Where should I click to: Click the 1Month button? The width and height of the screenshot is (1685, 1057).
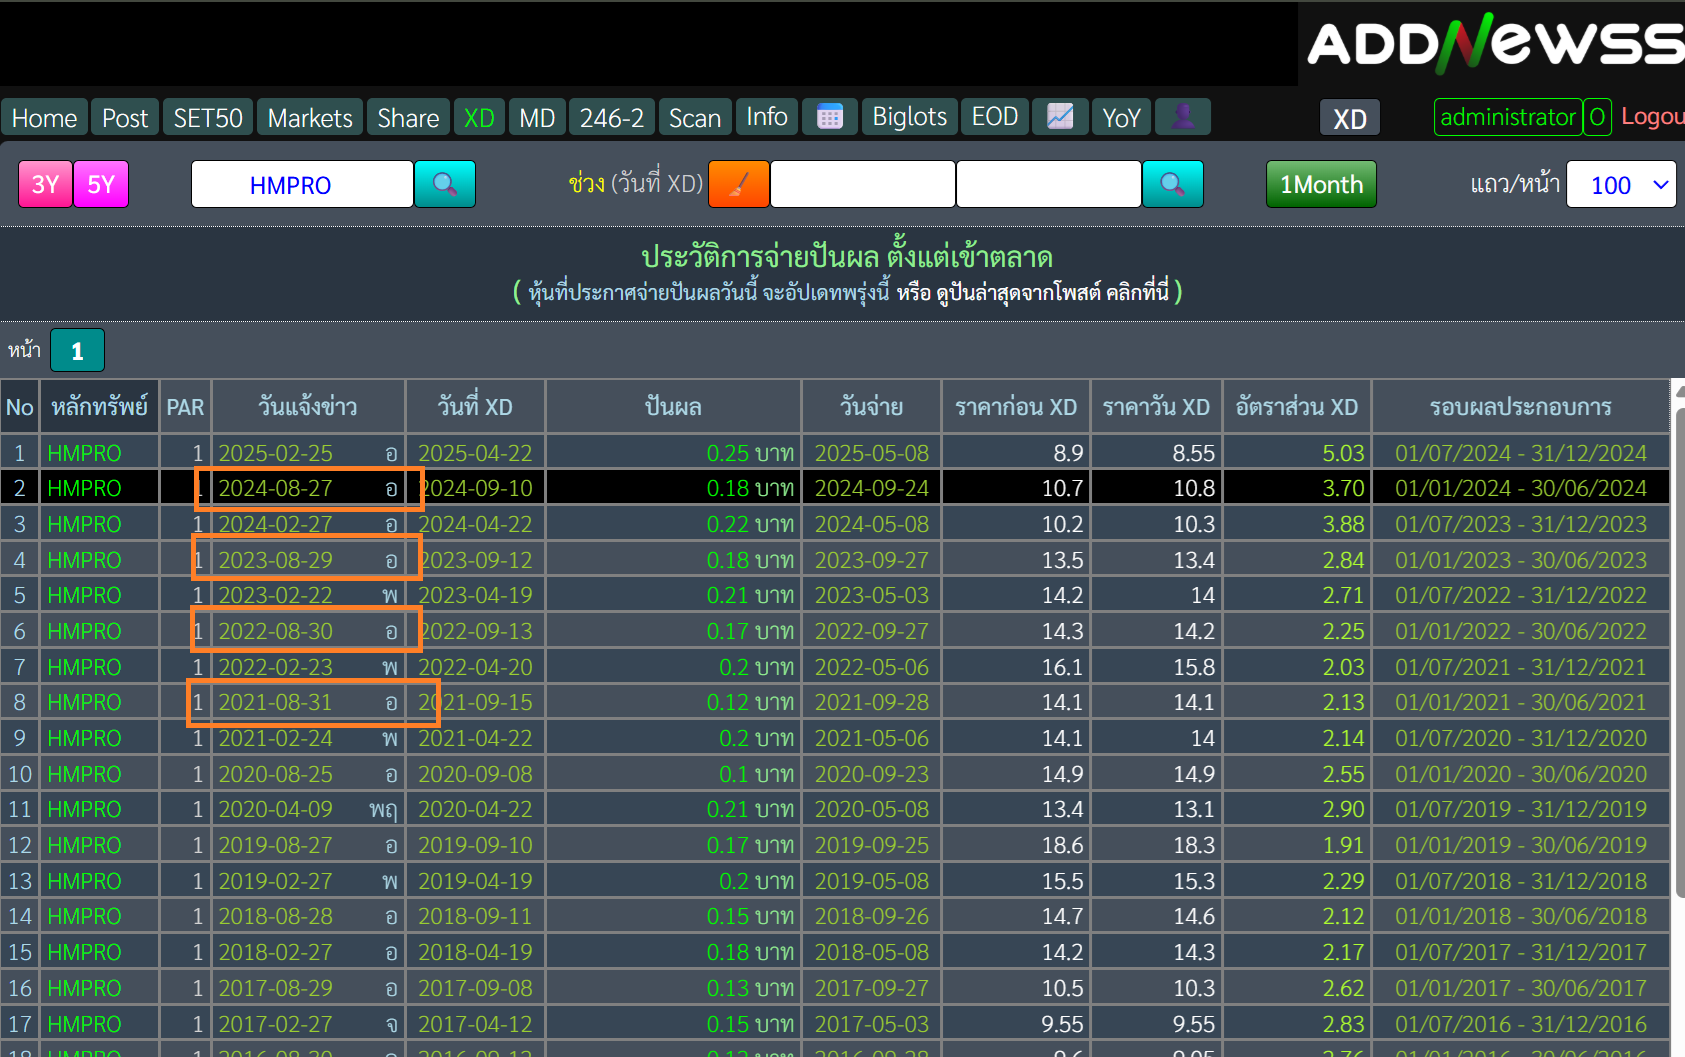[x=1321, y=184]
